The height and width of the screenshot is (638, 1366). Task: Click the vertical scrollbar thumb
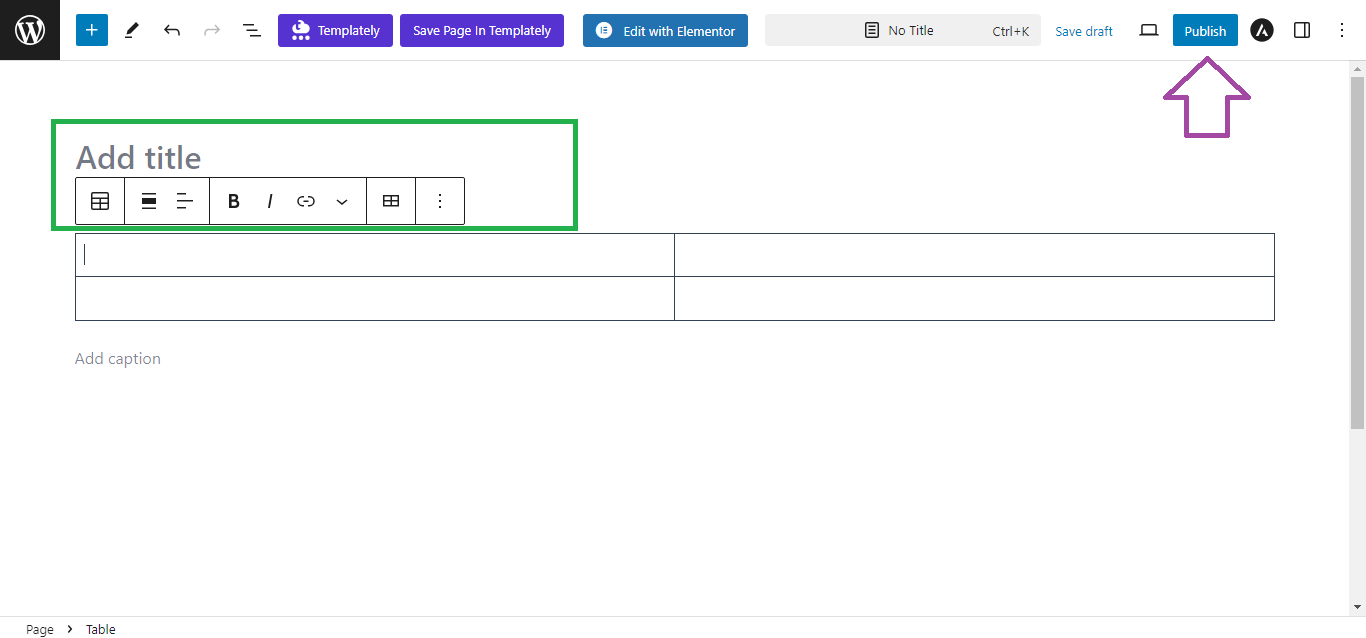coord(1357,250)
